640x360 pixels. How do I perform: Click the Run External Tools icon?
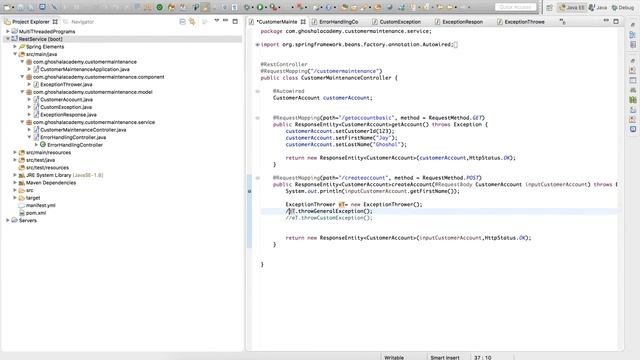point(273,7)
